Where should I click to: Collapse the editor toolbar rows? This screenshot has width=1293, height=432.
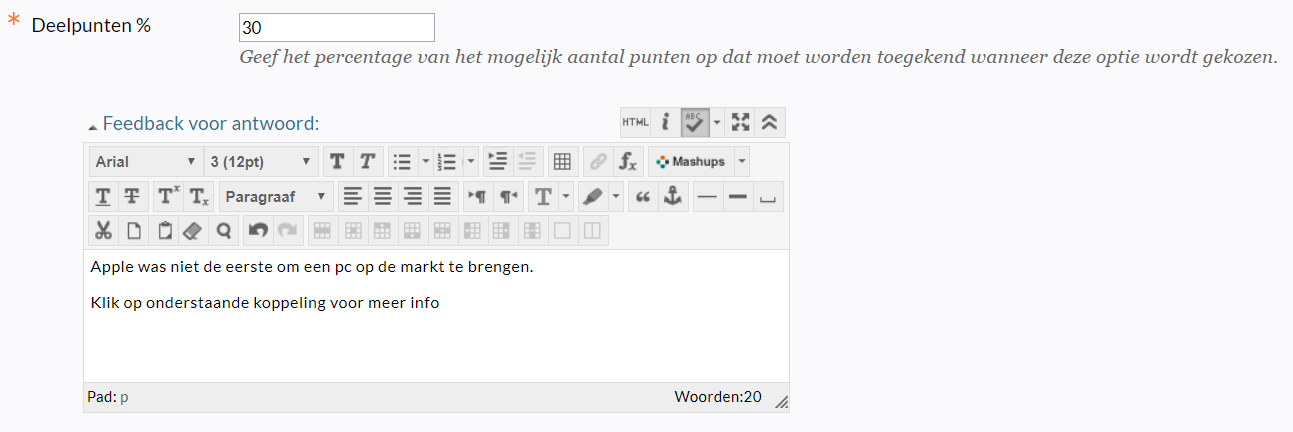pyautogui.click(x=770, y=122)
